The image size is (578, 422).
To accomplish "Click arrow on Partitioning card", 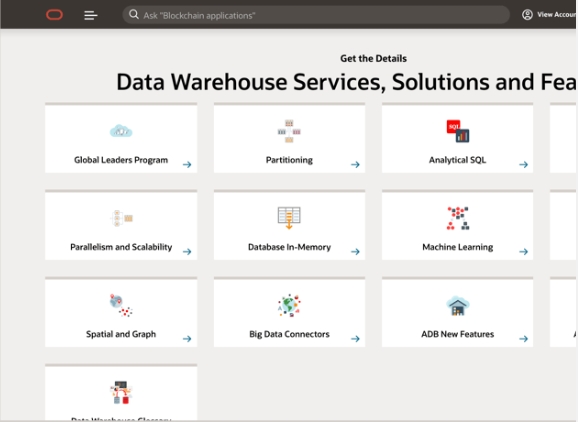I will click(355, 164).
